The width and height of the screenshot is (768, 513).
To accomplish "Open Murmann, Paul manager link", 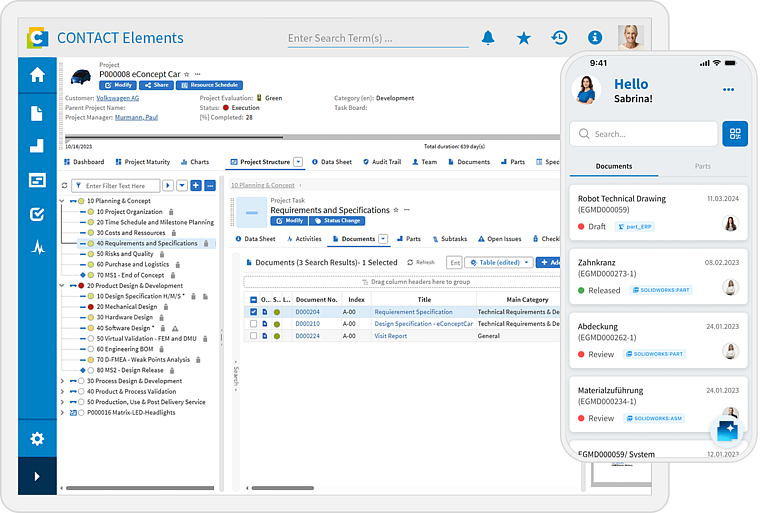I will pos(136,118).
